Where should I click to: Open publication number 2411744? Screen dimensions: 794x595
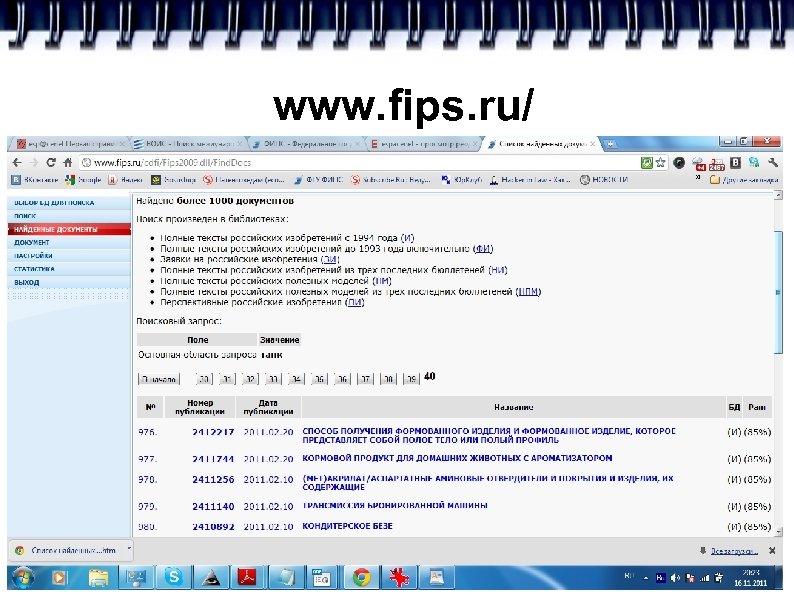213,459
